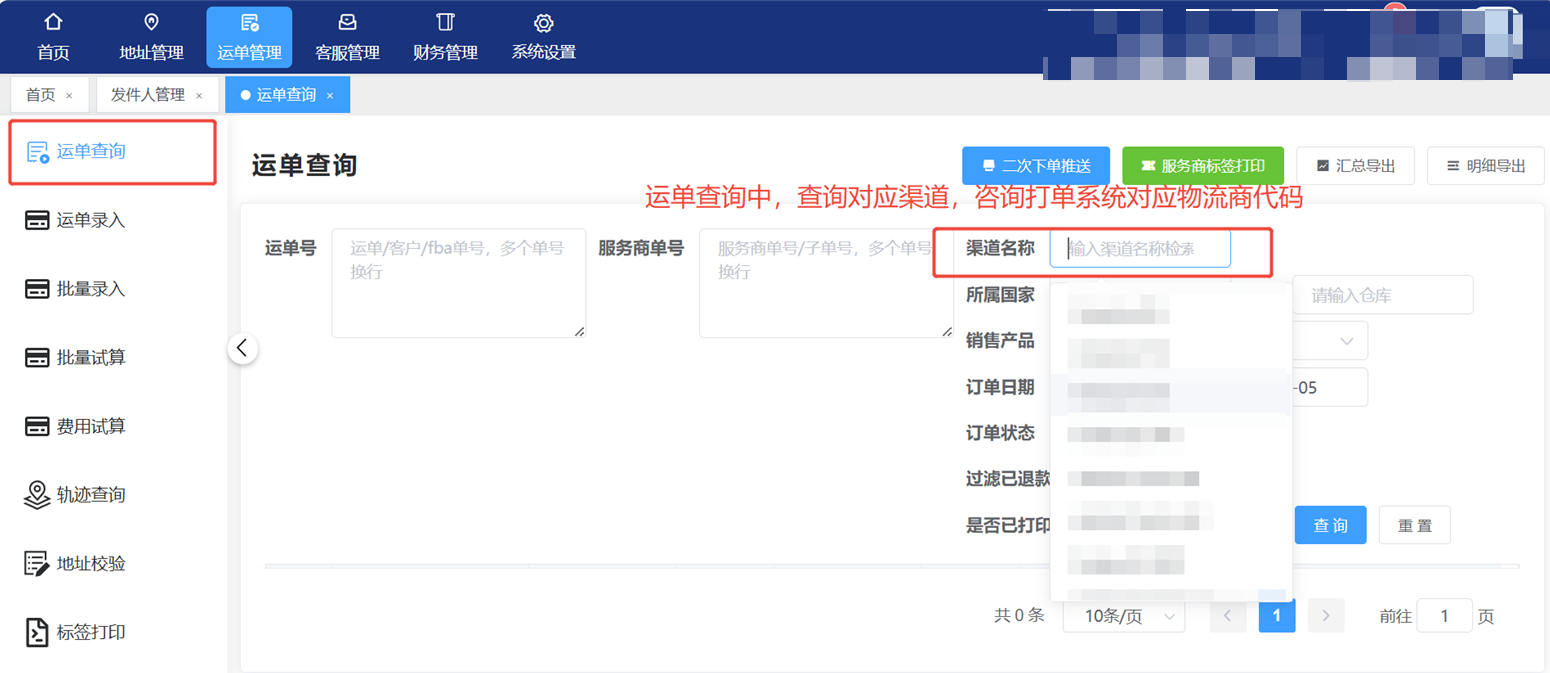
Task: Click the 汇总导出 button
Action: point(1355,166)
